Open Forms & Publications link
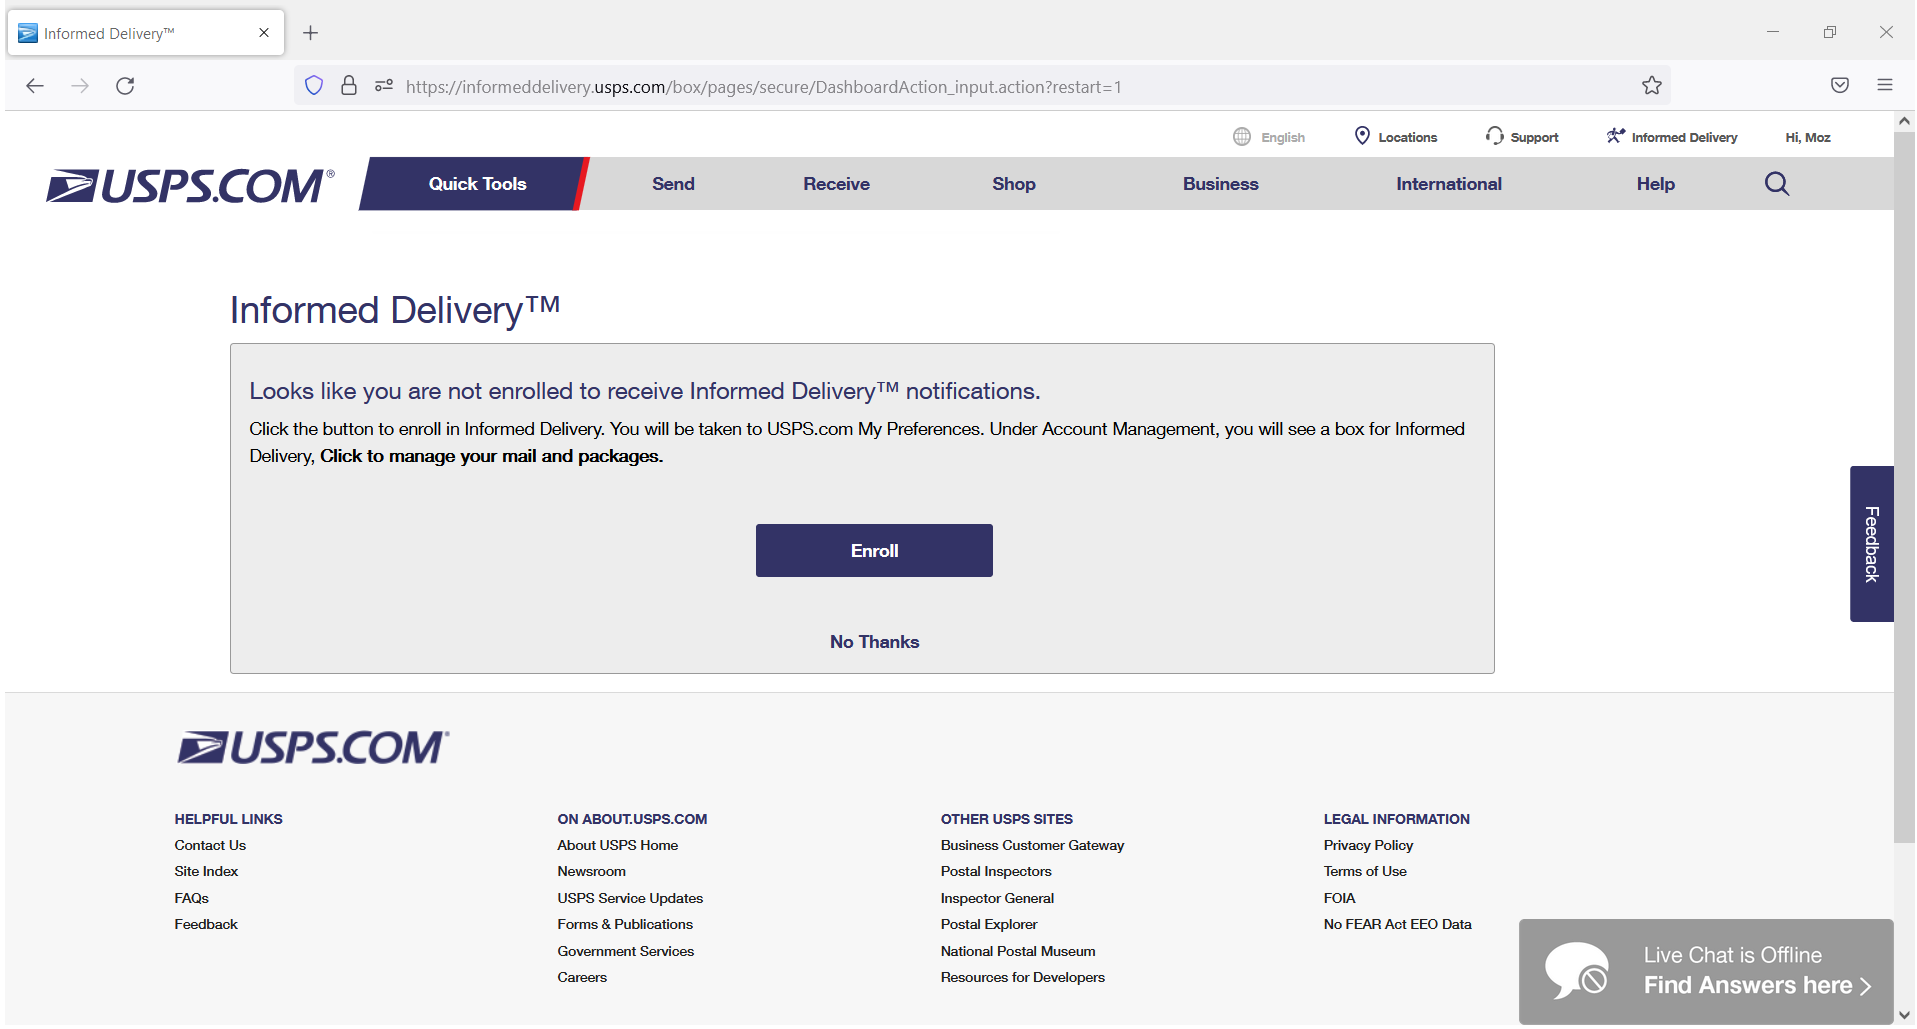1917x1029 pixels. [x=625, y=925]
